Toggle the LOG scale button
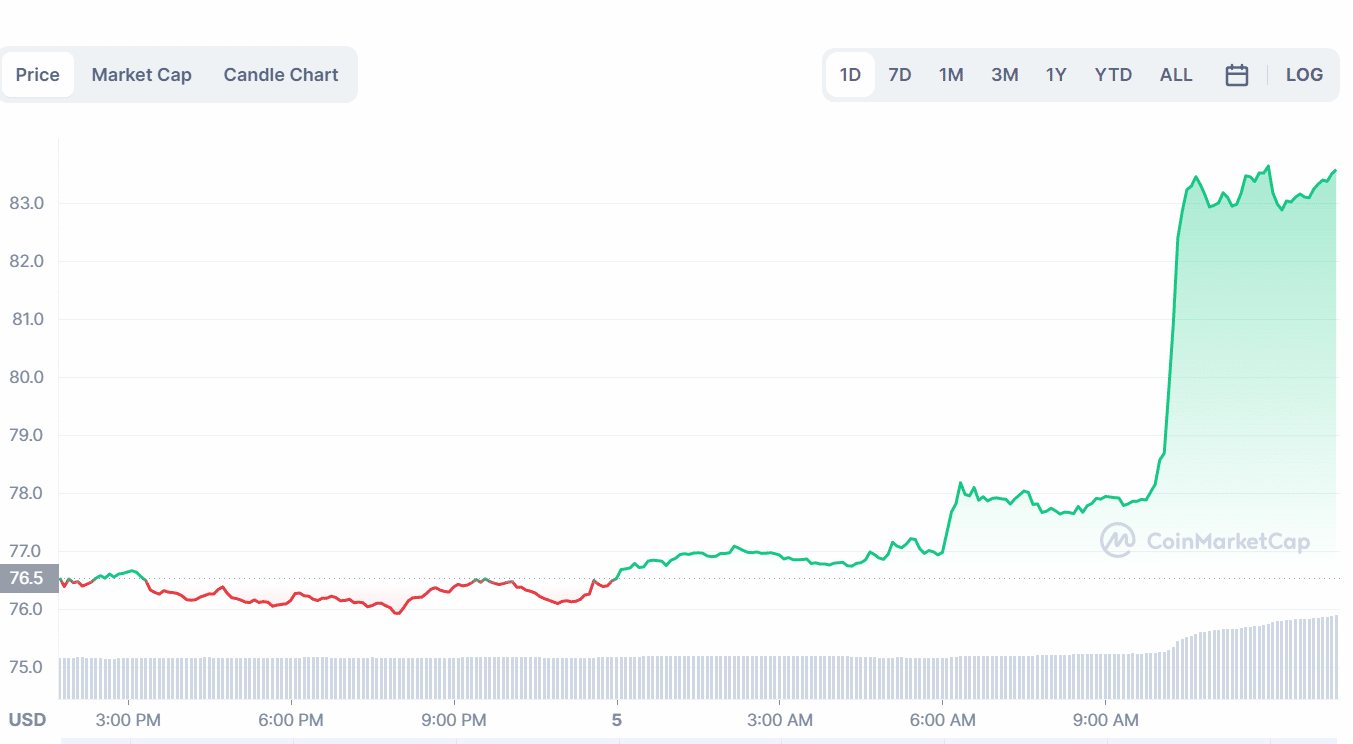This screenshot has height=744, width=1353. [1304, 75]
